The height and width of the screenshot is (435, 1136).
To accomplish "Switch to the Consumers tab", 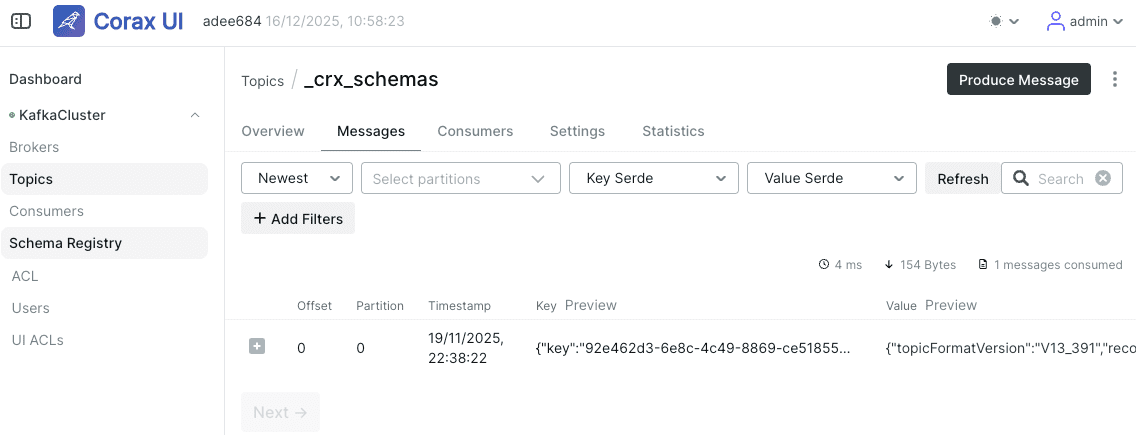I will point(475,131).
